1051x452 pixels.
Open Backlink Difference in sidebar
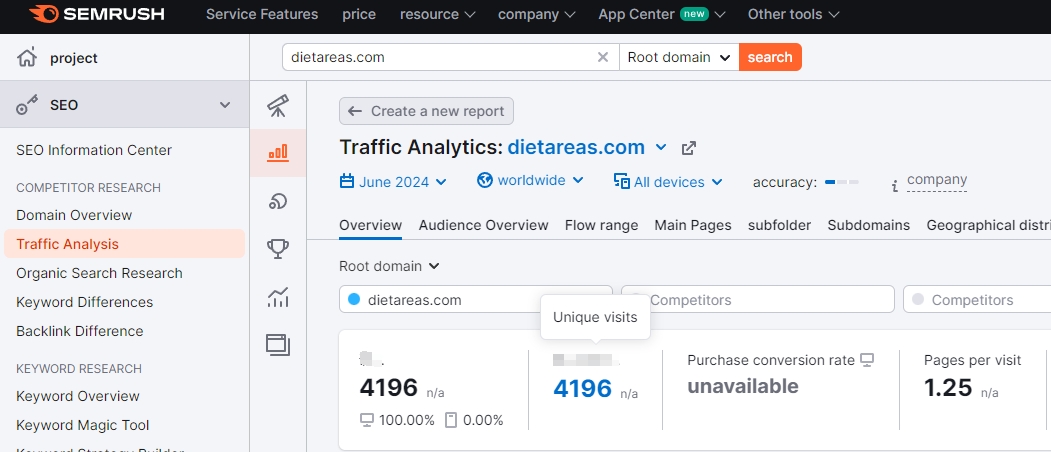tap(80, 331)
